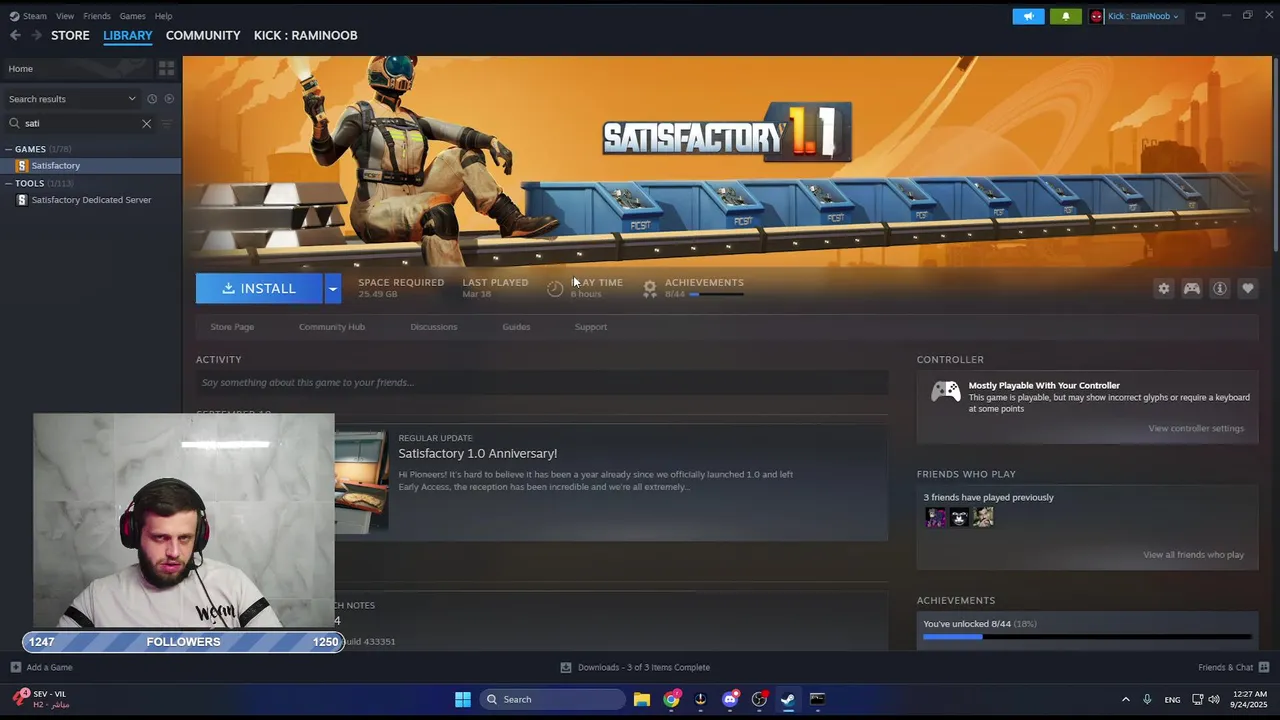This screenshot has width=1280, height=720.
Task: Toggle show ready-to-play games icon
Action: 169,99
